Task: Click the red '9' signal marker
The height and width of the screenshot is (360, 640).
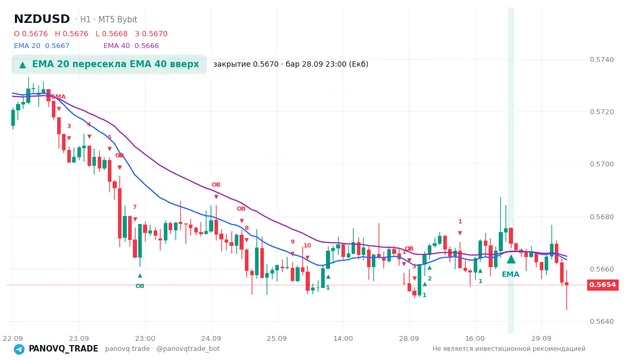Action: point(292,242)
